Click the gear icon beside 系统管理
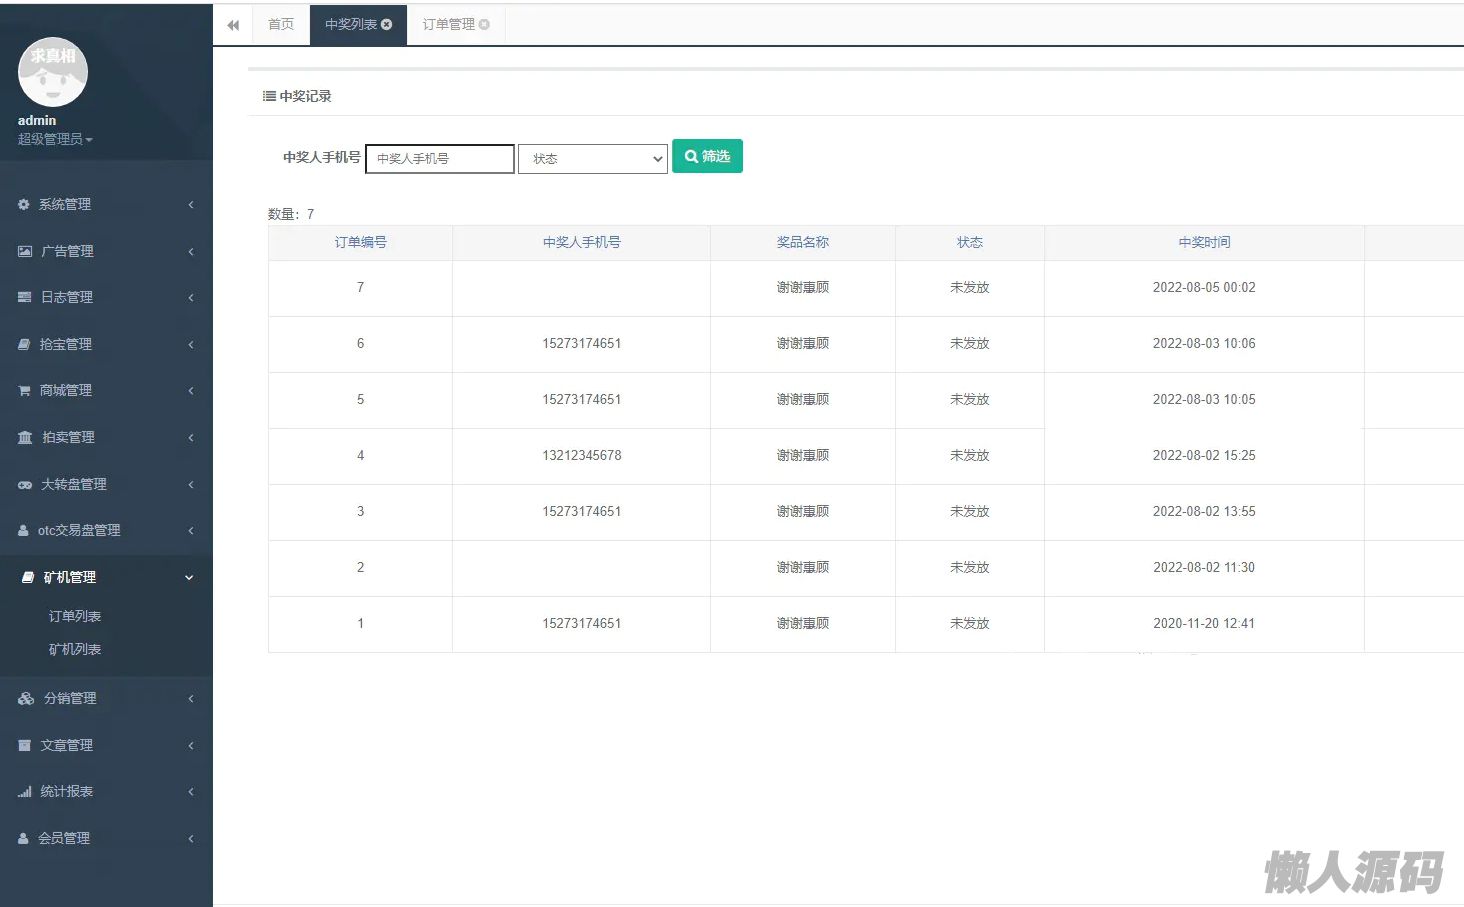The width and height of the screenshot is (1464, 907). (24, 204)
